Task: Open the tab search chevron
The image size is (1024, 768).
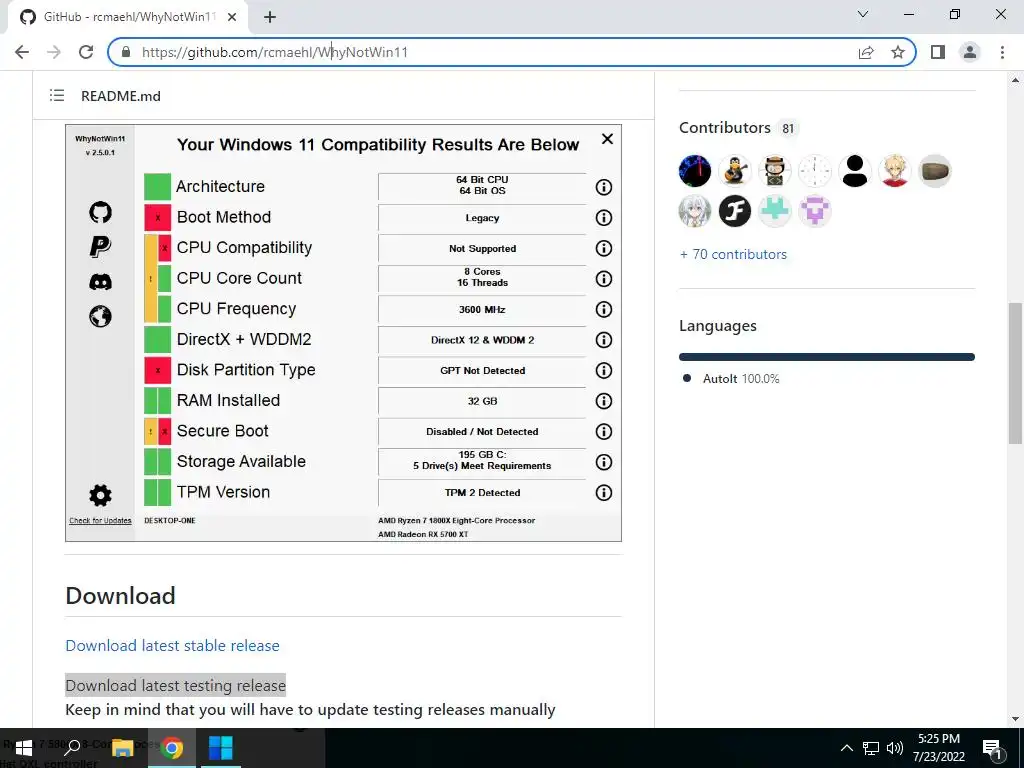Action: pyautogui.click(x=863, y=14)
